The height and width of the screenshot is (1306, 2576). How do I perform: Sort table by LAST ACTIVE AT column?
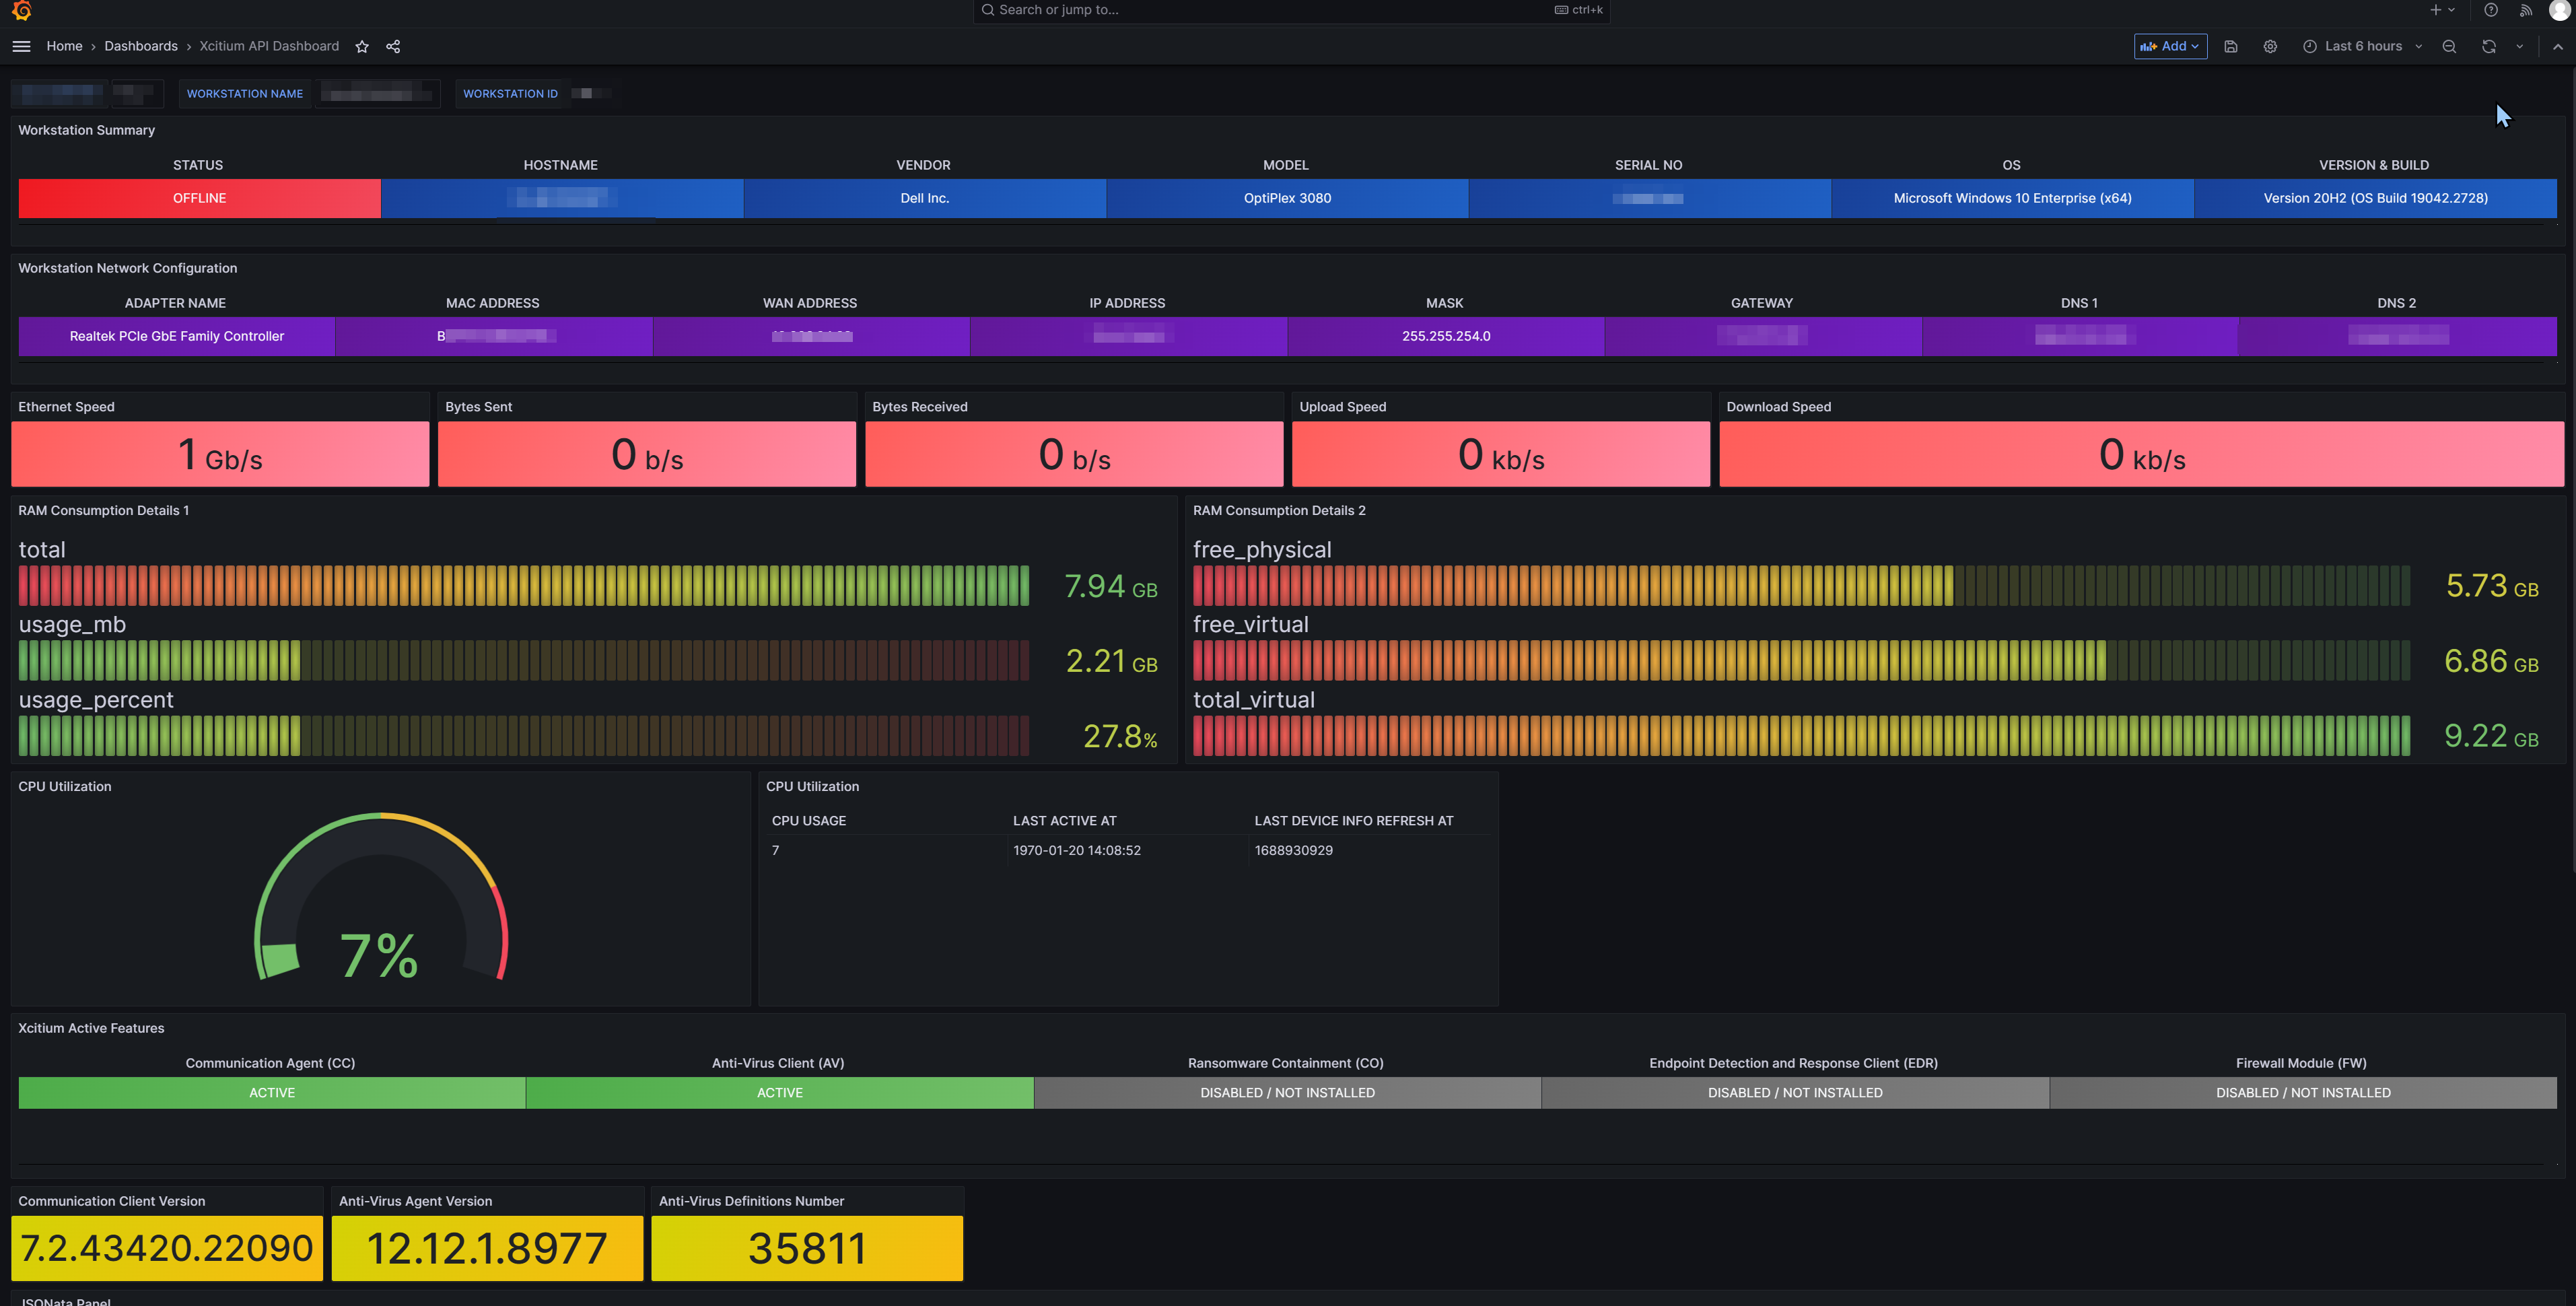[x=1064, y=821]
